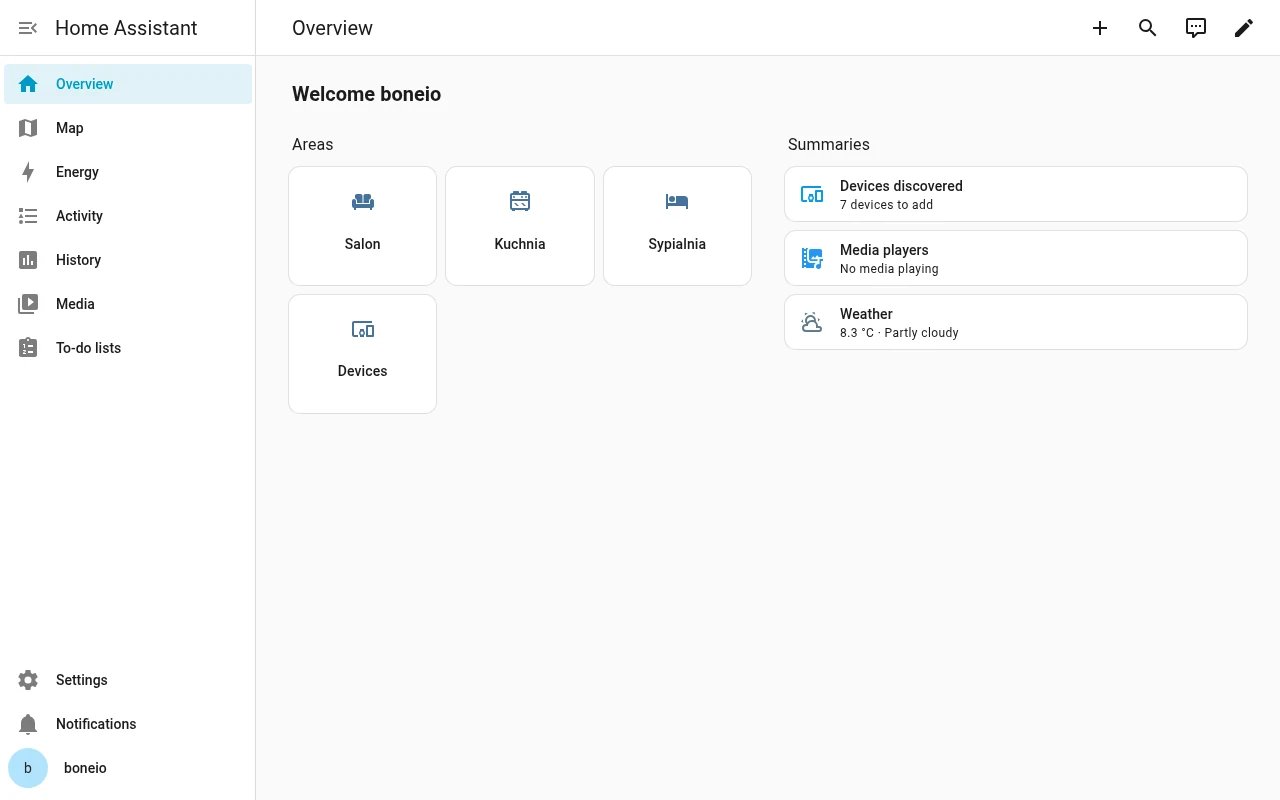
Task: Click the Energy lightning bolt icon
Action: coord(28,172)
